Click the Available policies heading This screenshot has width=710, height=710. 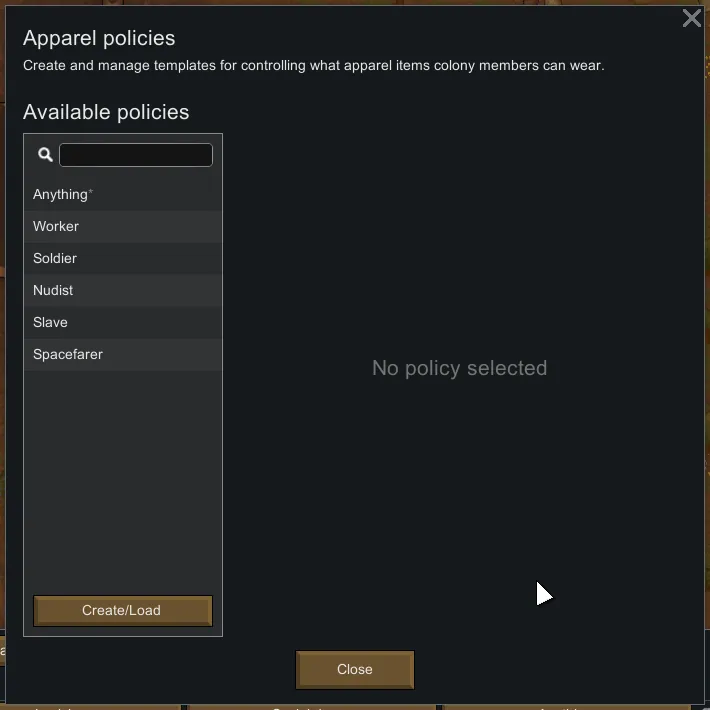click(106, 113)
